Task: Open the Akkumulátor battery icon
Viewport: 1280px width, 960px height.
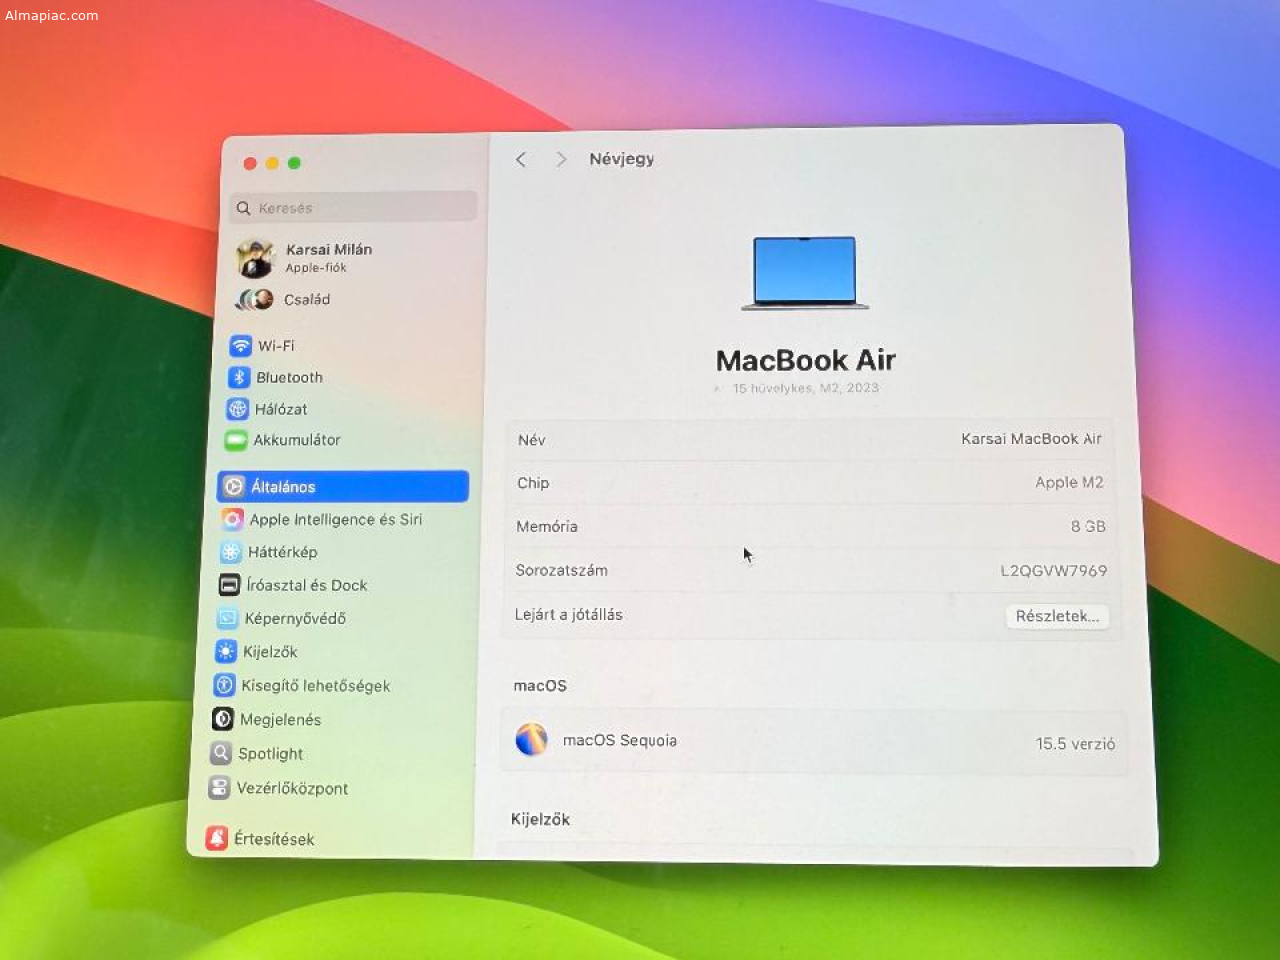Action: tap(236, 440)
